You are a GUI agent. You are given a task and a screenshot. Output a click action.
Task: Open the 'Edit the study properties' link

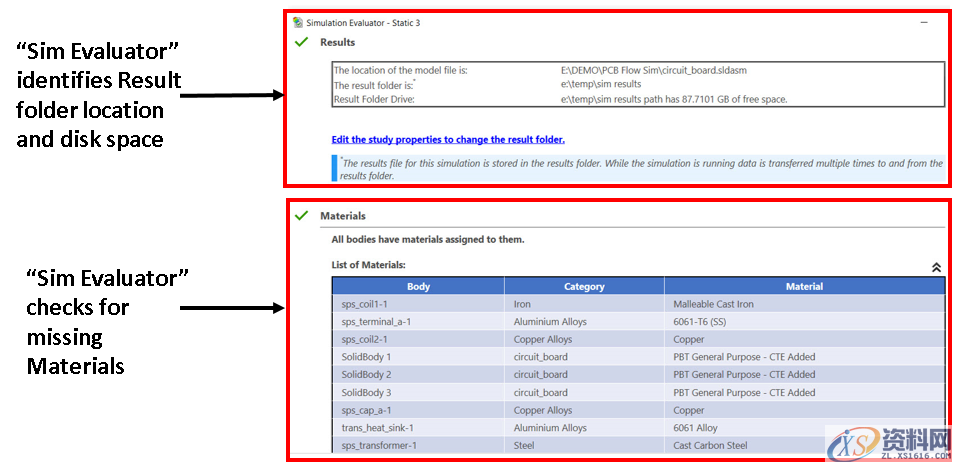447,140
